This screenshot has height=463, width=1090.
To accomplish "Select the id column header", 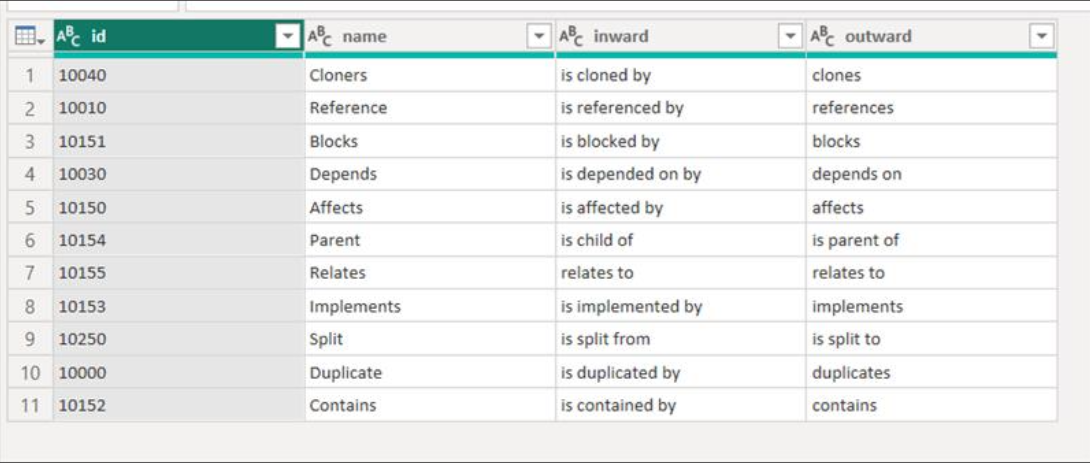I will click(x=179, y=37).
